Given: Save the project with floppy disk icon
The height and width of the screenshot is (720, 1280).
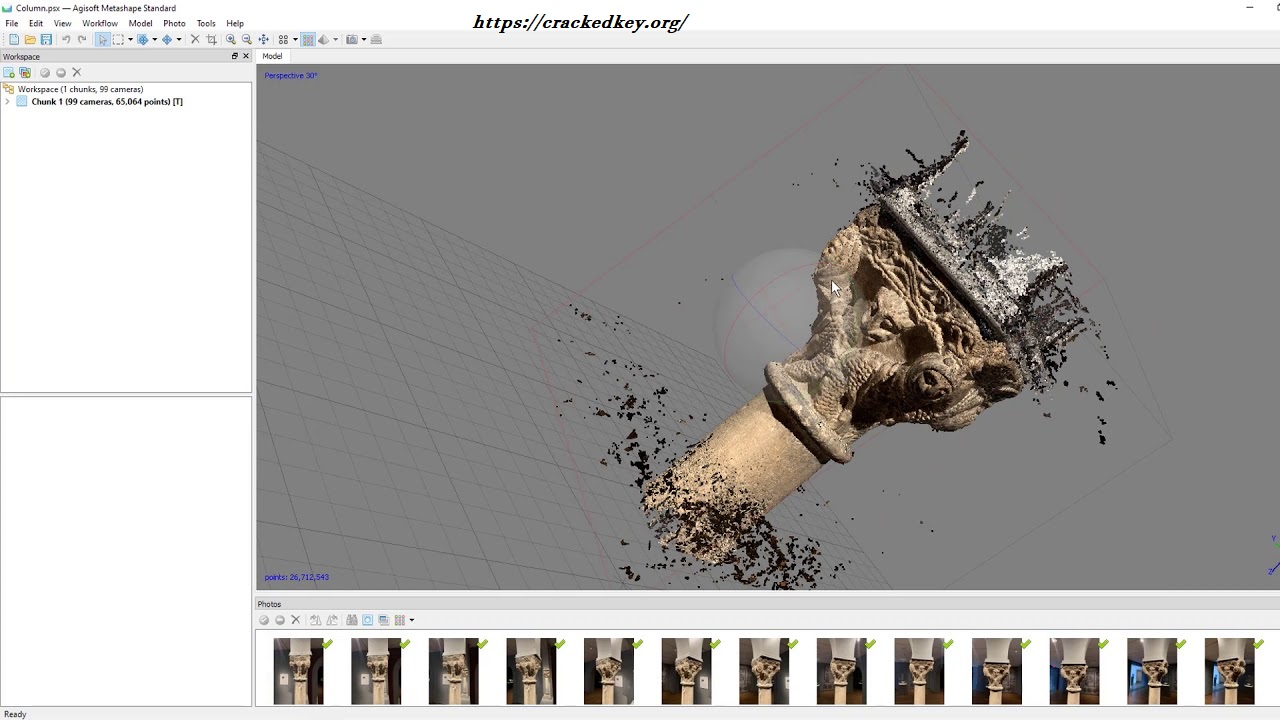Looking at the screenshot, I should click(46, 39).
